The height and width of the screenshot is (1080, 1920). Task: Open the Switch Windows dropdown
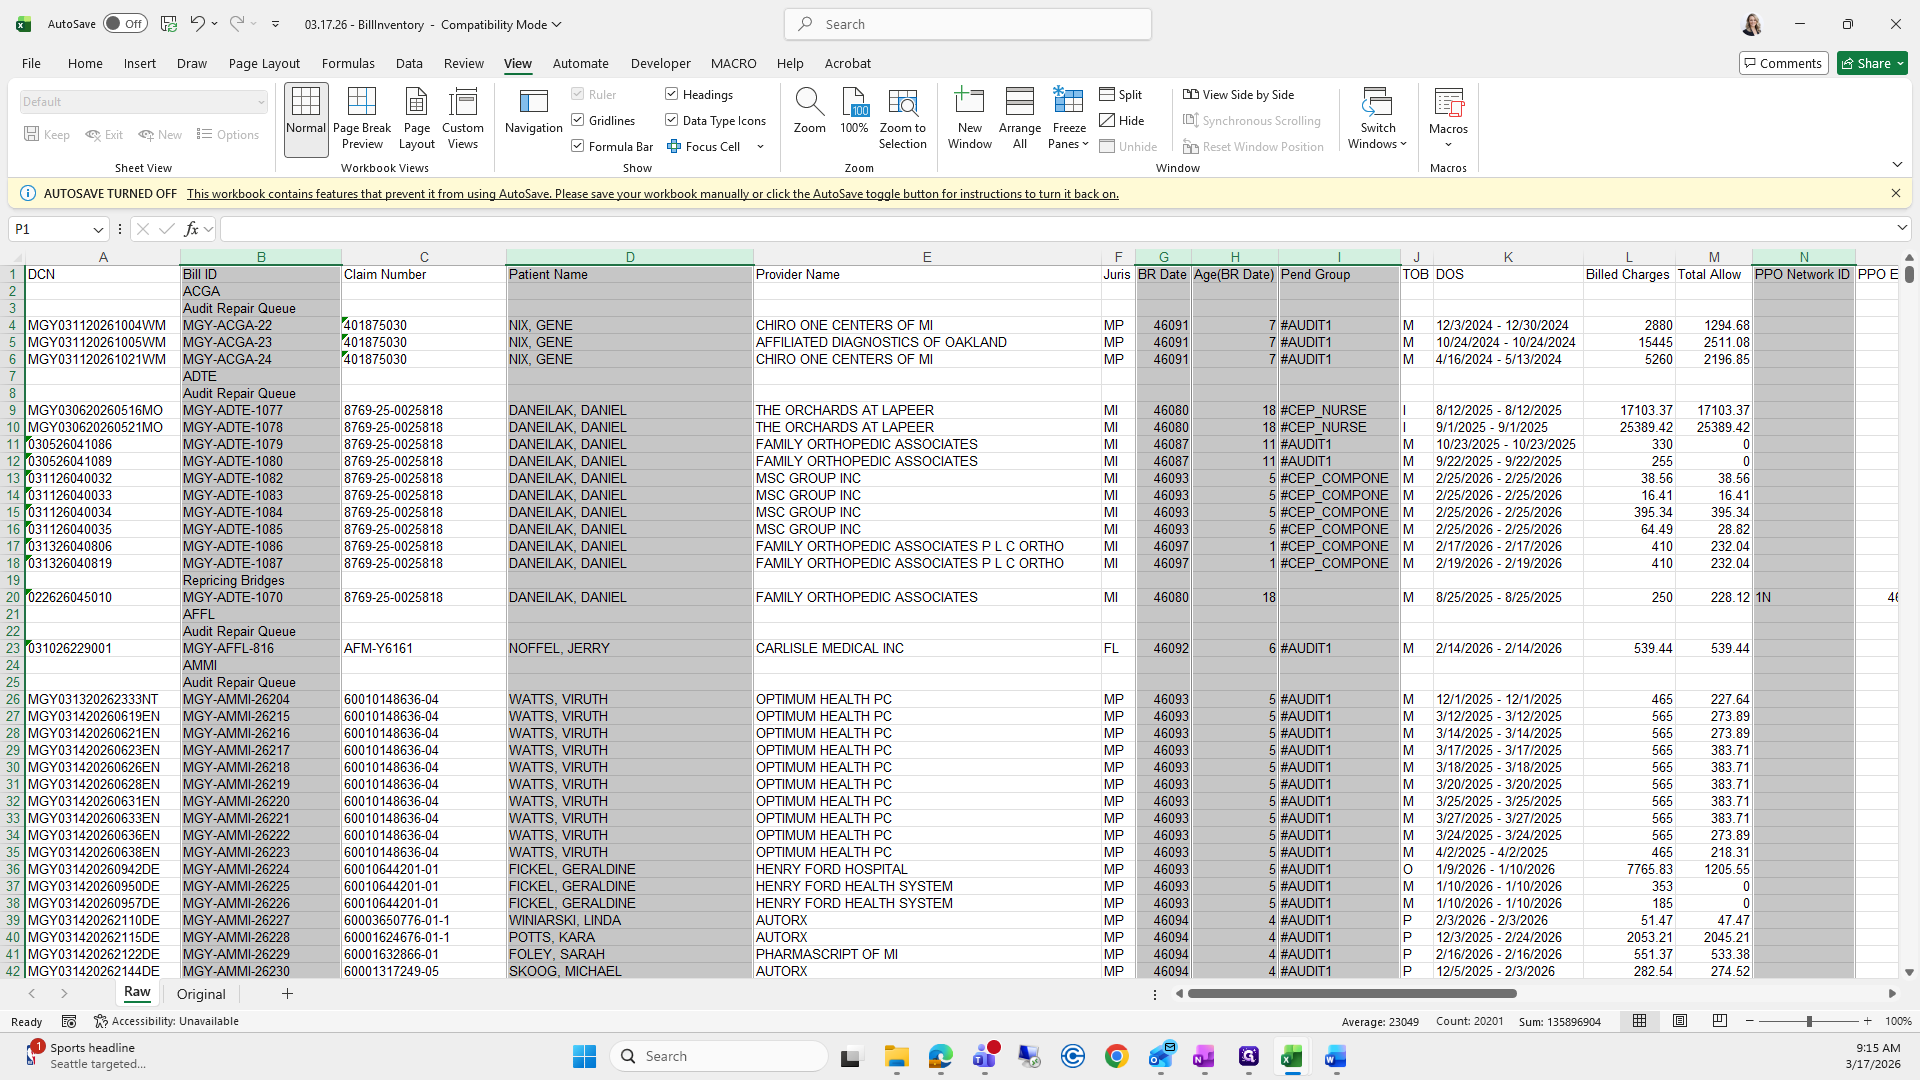[x=1377, y=118]
